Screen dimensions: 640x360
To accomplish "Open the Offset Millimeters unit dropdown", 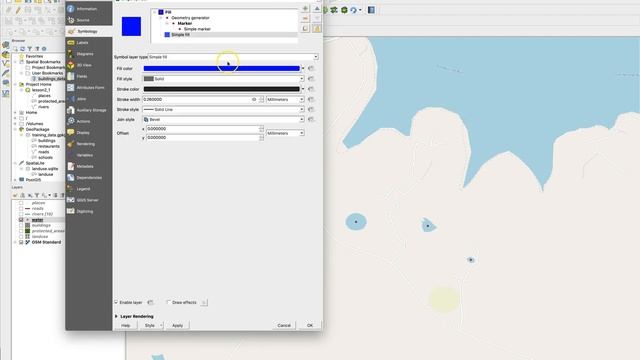I will [x=285, y=133].
